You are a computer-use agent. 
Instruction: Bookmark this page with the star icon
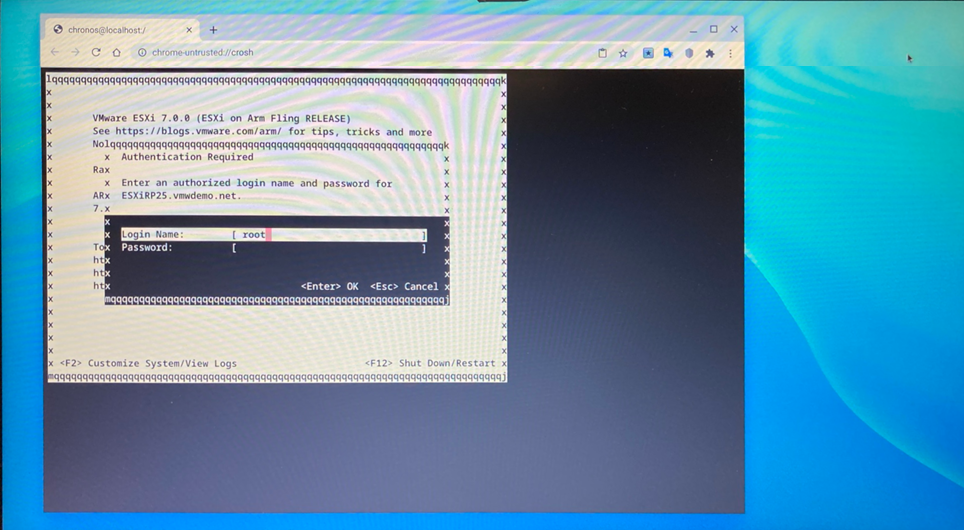(x=623, y=53)
